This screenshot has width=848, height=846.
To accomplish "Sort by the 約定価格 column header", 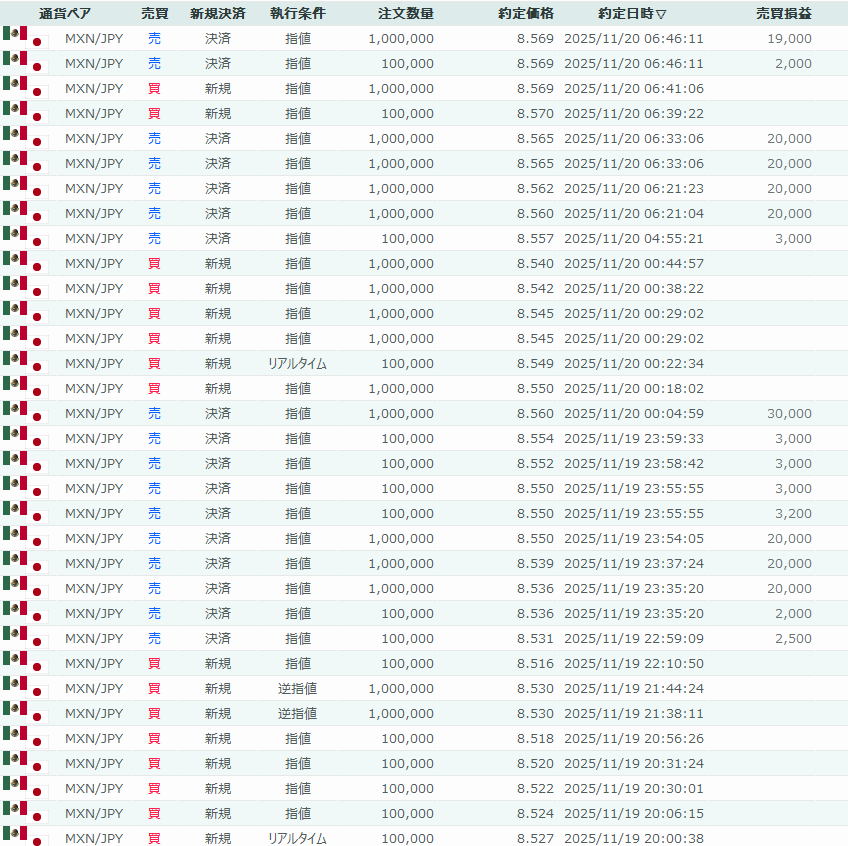I will coord(525,14).
